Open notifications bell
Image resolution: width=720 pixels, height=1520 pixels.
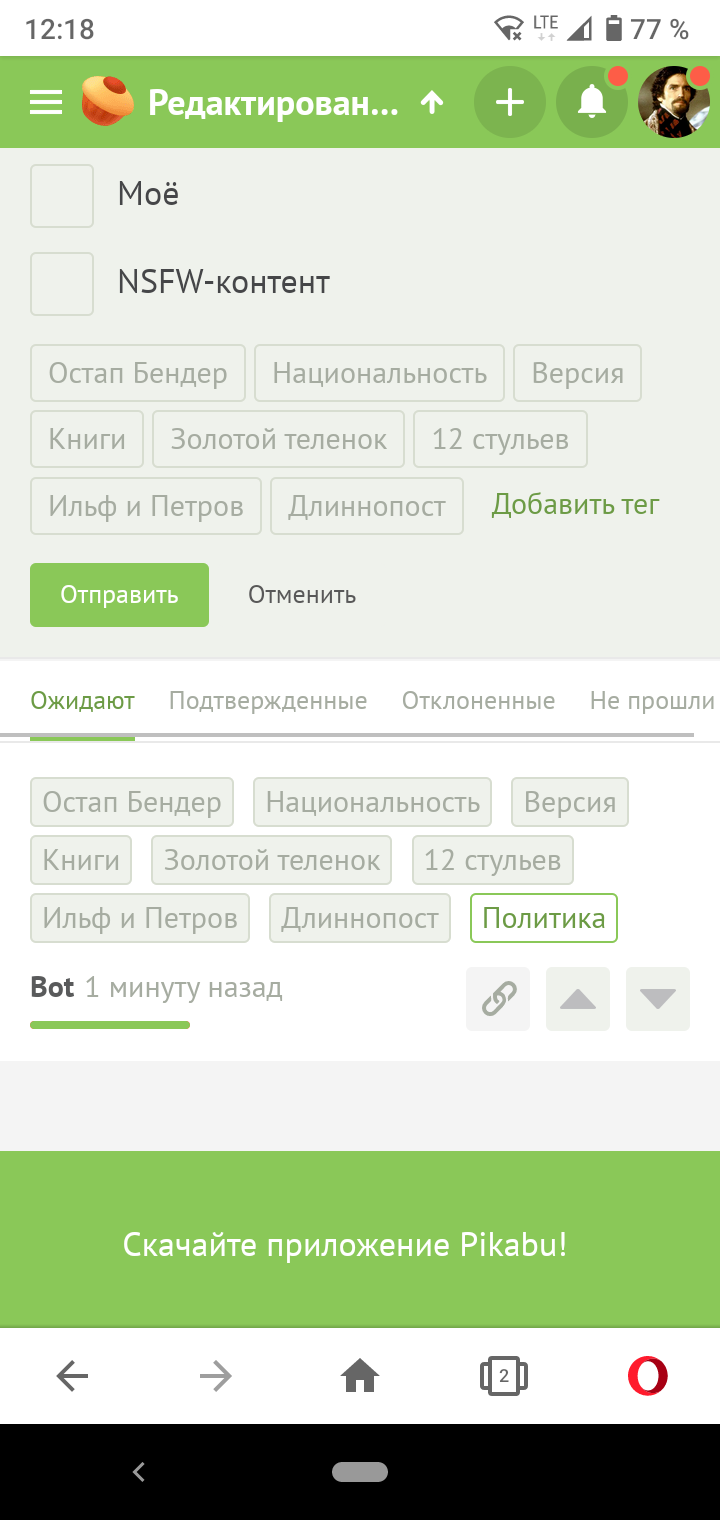pyautogui.click(x=592, y=102)
